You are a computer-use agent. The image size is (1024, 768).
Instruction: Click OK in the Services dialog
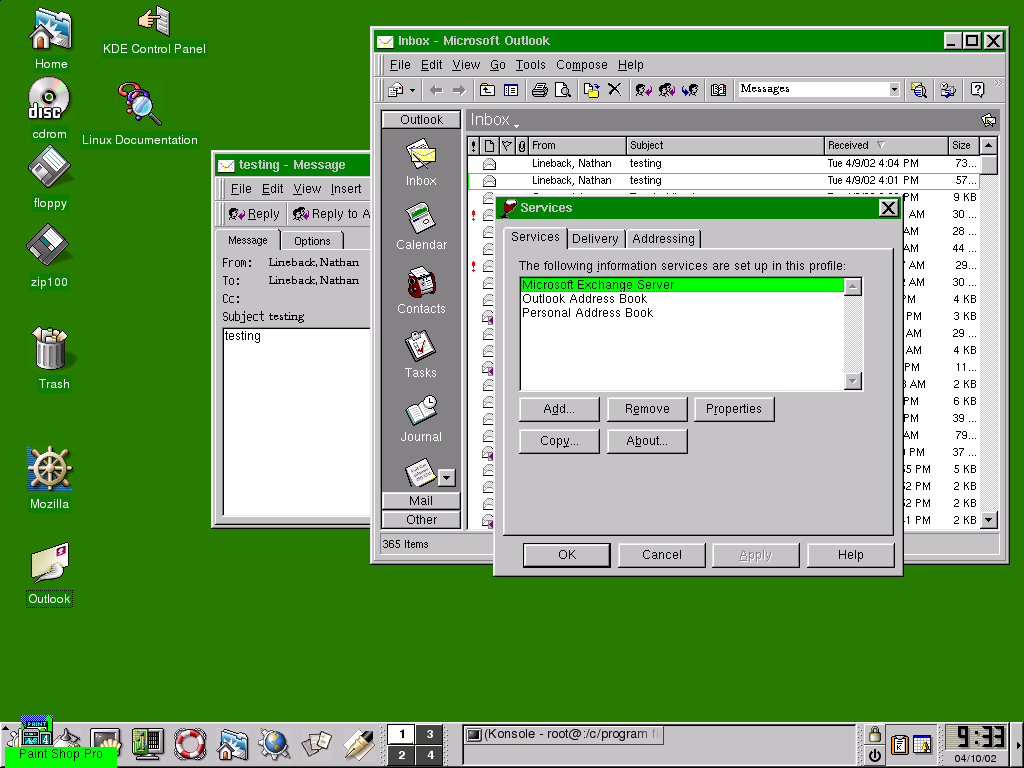click(567, 554)
